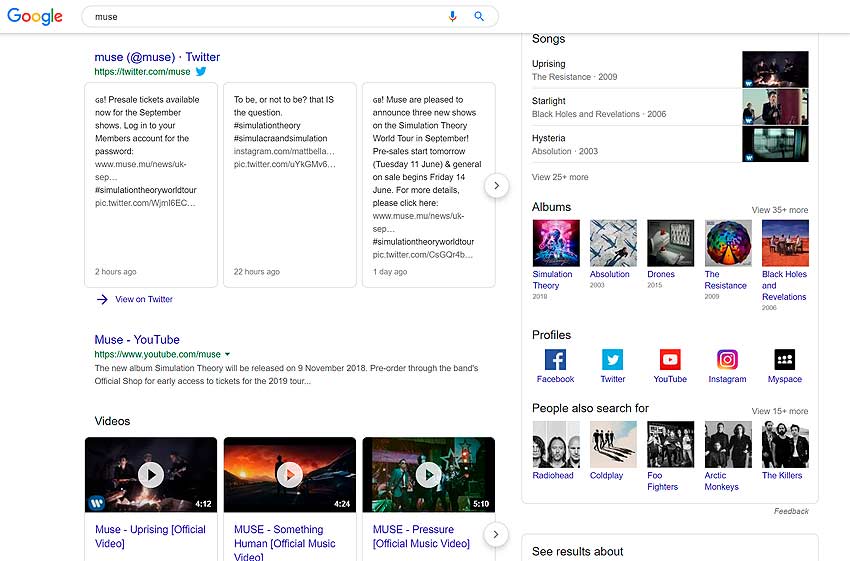Viewport: 850px width, 561px height.
Task: Open the Hysteria song thumbnail
Action: click(x=775, y=144)
